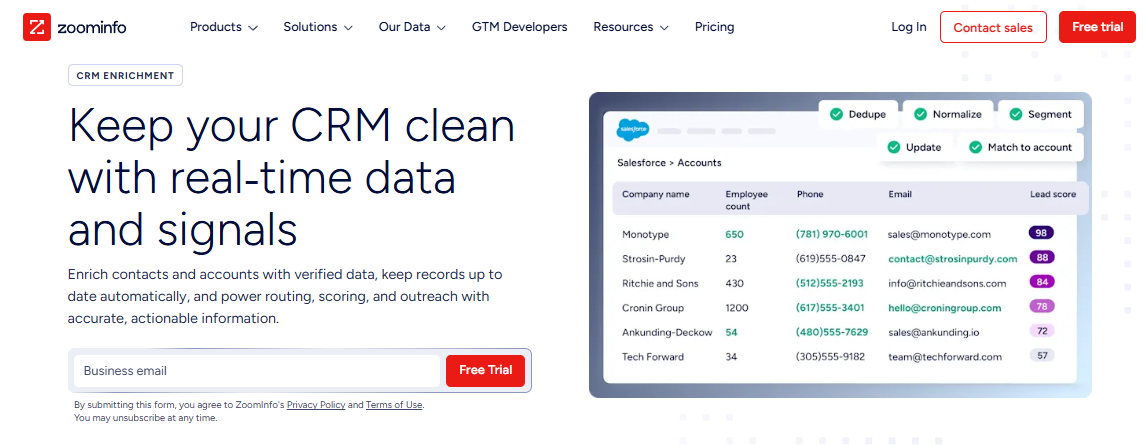The image size is (1144, 445).
Task: Click the lead score 98 badge
Action: point(1041,233)
